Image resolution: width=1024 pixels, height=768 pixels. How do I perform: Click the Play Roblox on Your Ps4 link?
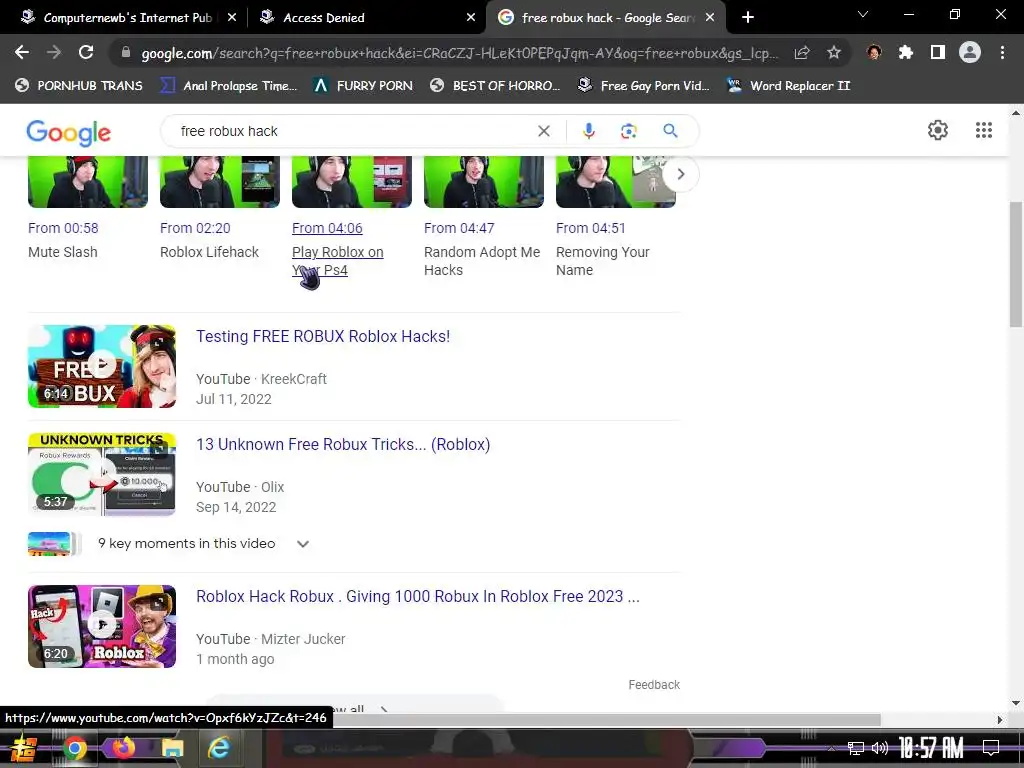pos(338,261)
